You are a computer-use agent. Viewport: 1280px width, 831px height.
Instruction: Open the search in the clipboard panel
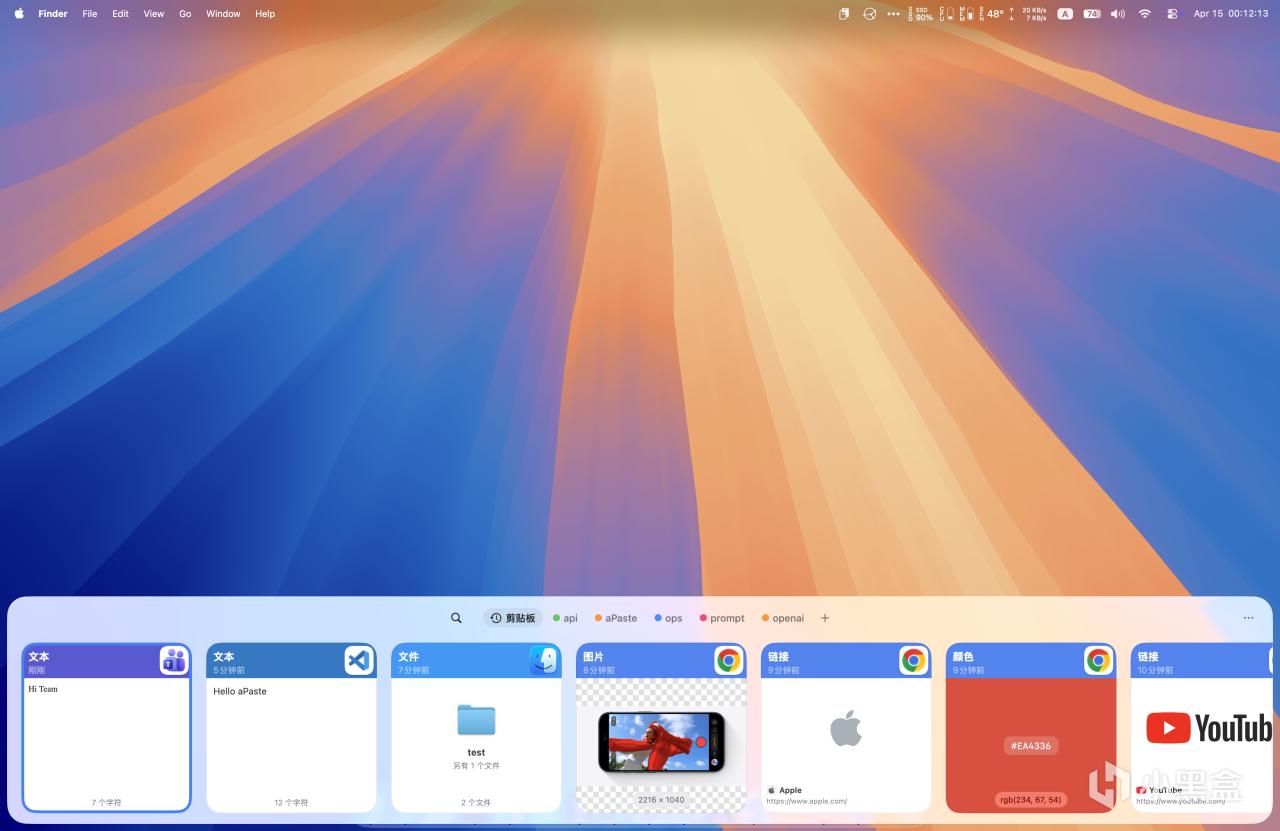coord(456,618)
